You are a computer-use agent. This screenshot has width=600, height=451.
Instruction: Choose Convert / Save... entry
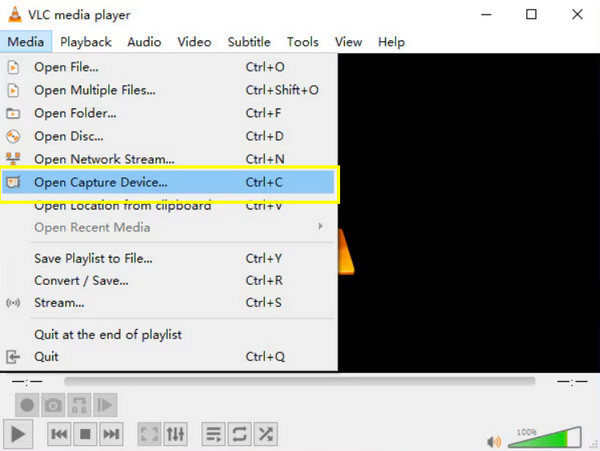168,280
